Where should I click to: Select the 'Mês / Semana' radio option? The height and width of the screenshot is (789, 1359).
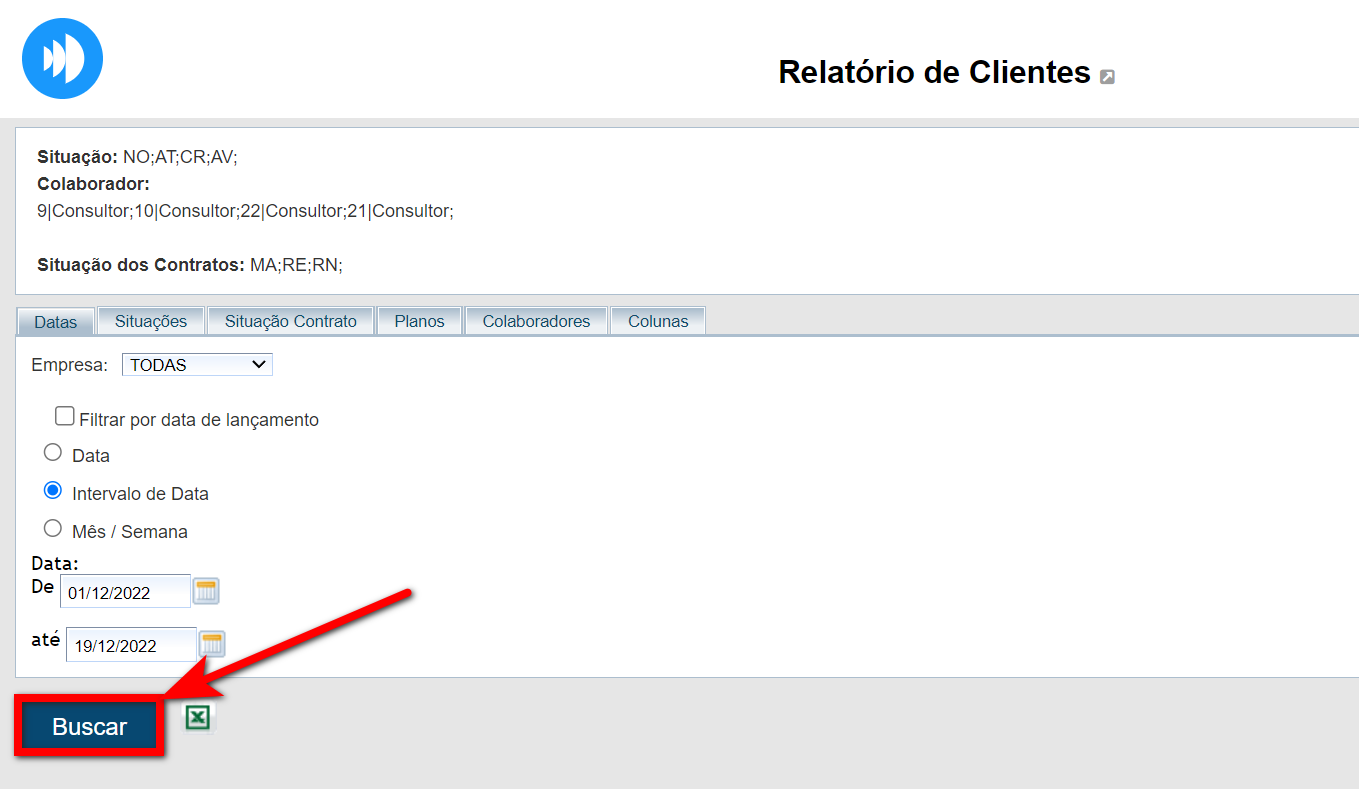pos(53,528)
